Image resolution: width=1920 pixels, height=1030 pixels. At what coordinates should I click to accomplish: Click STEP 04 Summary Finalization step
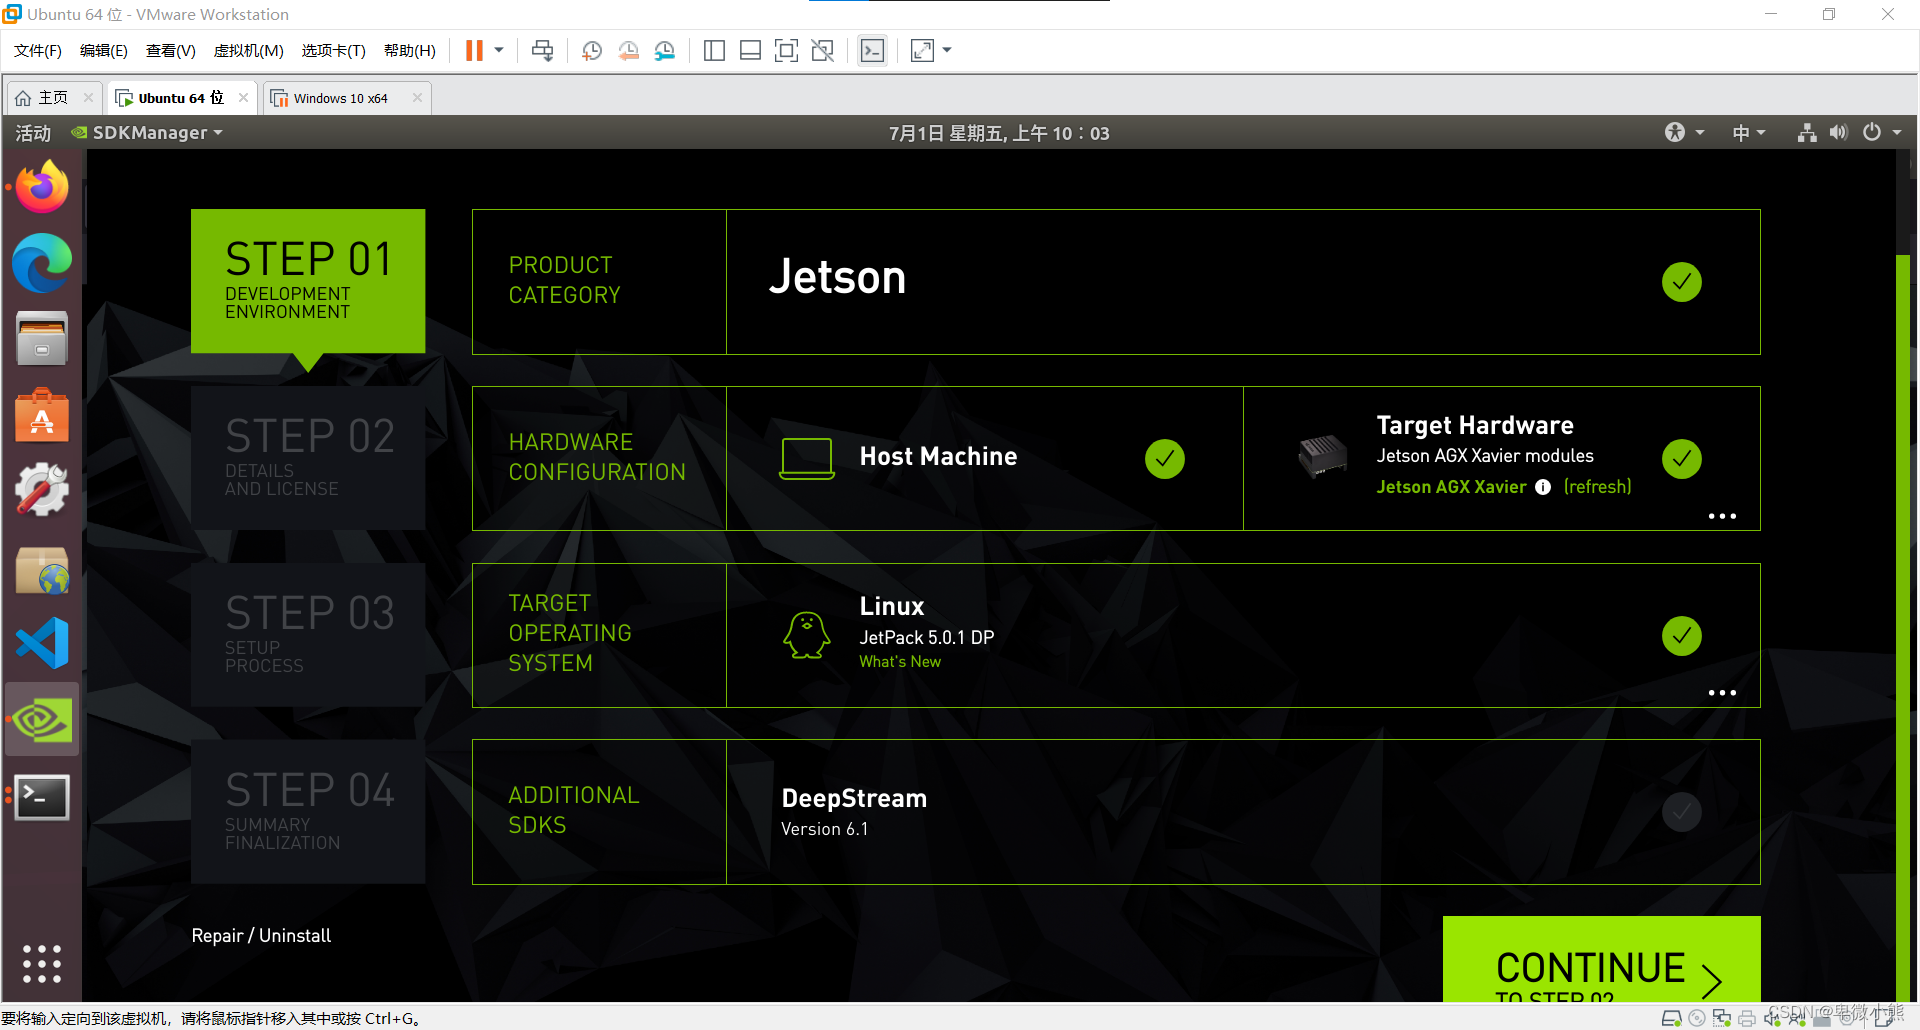pyautogui.click(x=308, y=812)
